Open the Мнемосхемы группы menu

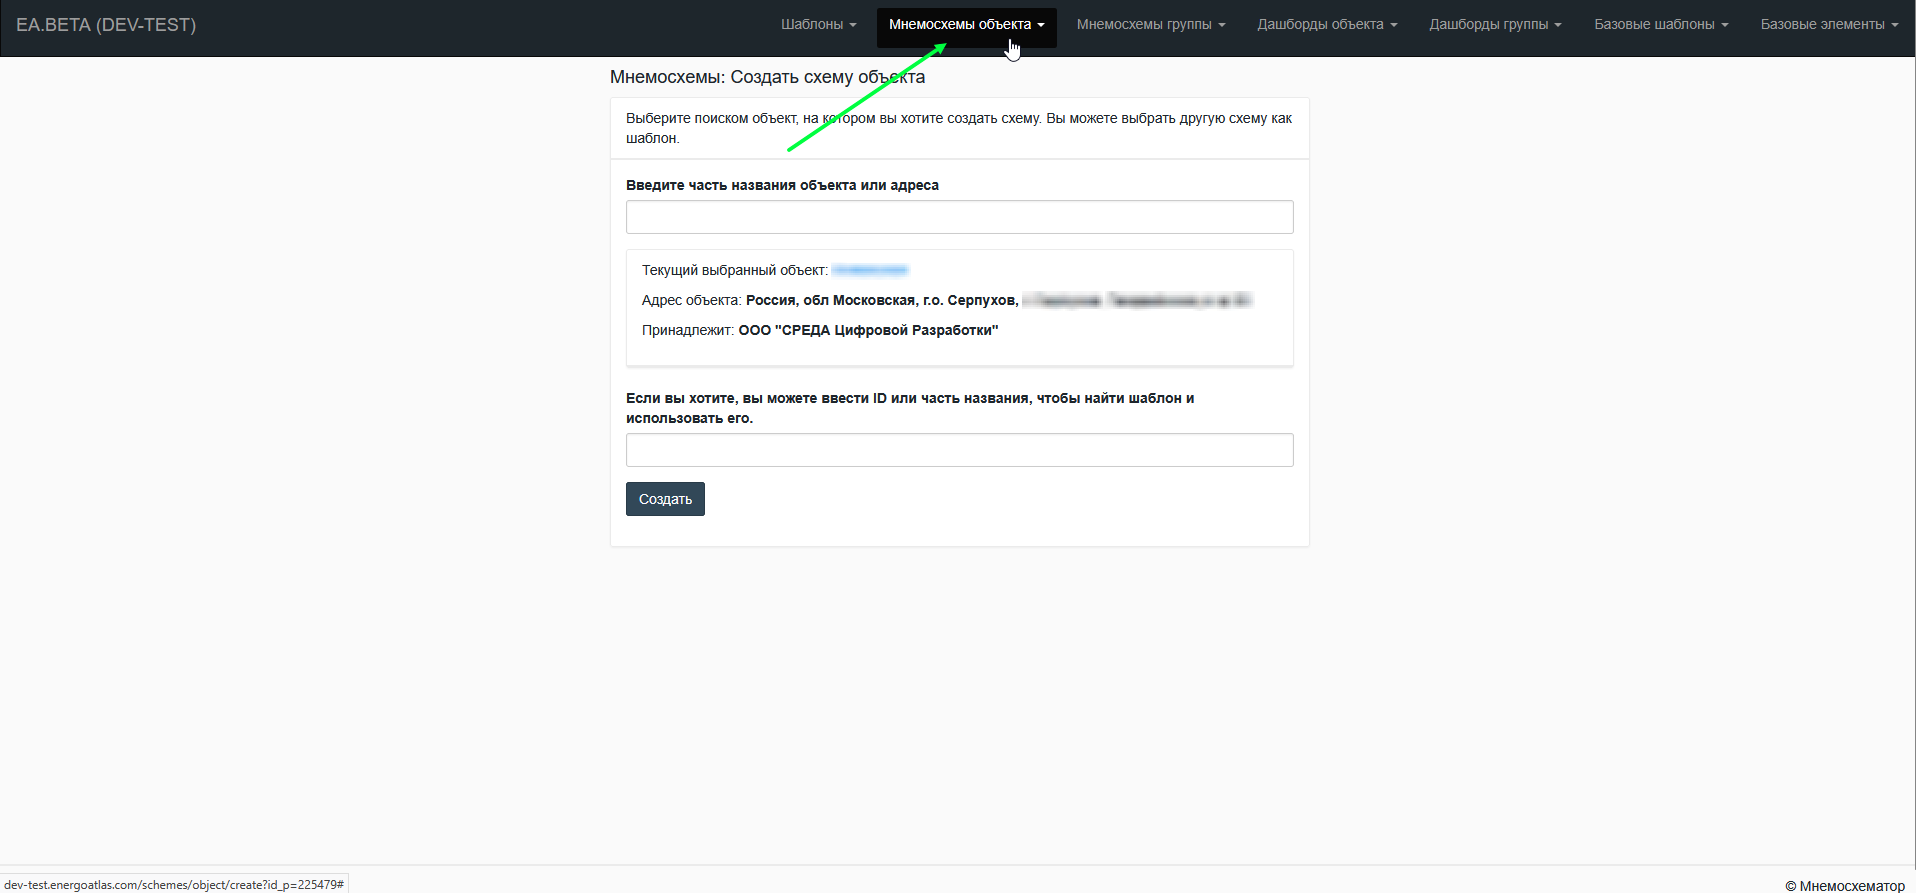1150,24
